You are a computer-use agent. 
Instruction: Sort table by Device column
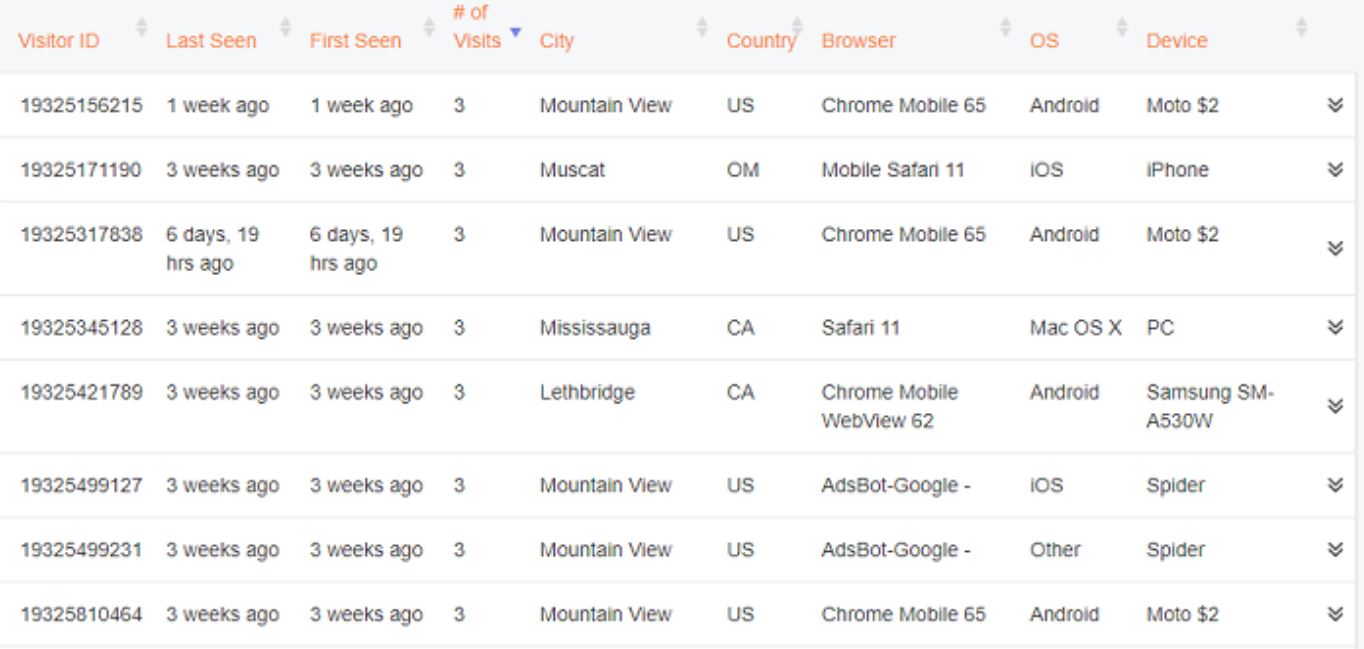[1177, 41]
